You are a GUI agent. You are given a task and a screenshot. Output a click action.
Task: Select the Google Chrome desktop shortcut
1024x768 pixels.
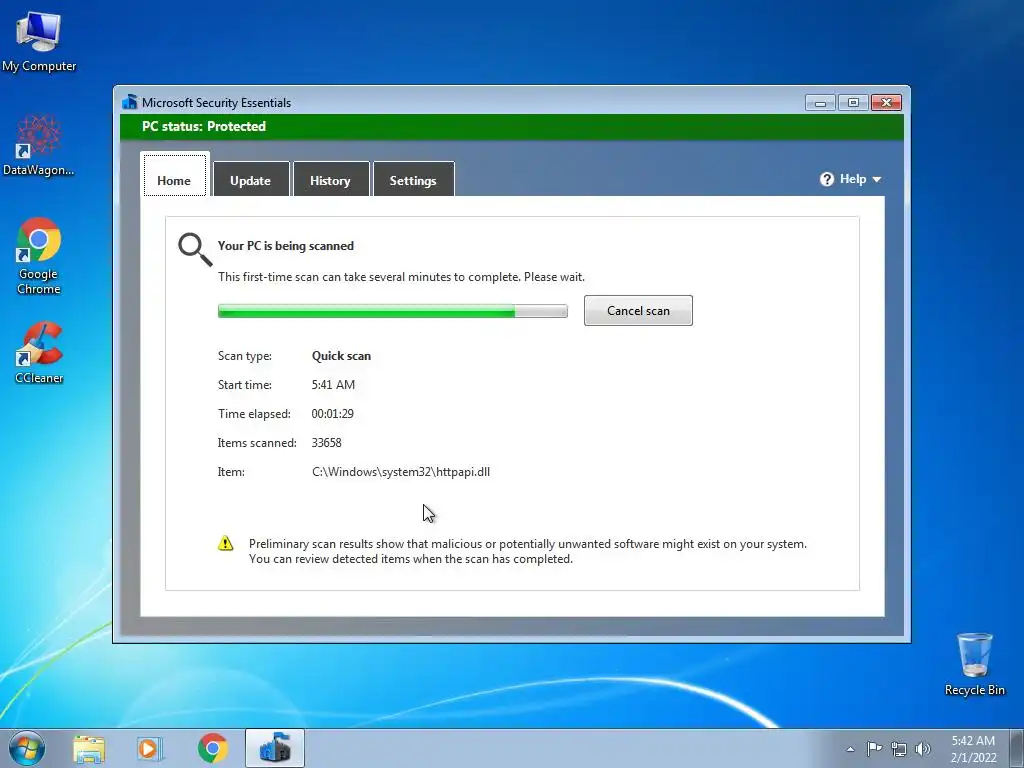(x=39, y=255)
